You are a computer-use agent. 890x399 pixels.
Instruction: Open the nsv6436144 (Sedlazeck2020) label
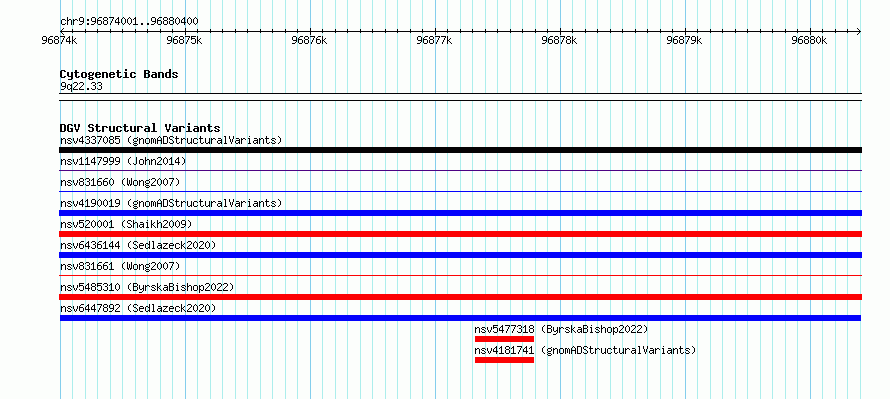click(138, 245)
